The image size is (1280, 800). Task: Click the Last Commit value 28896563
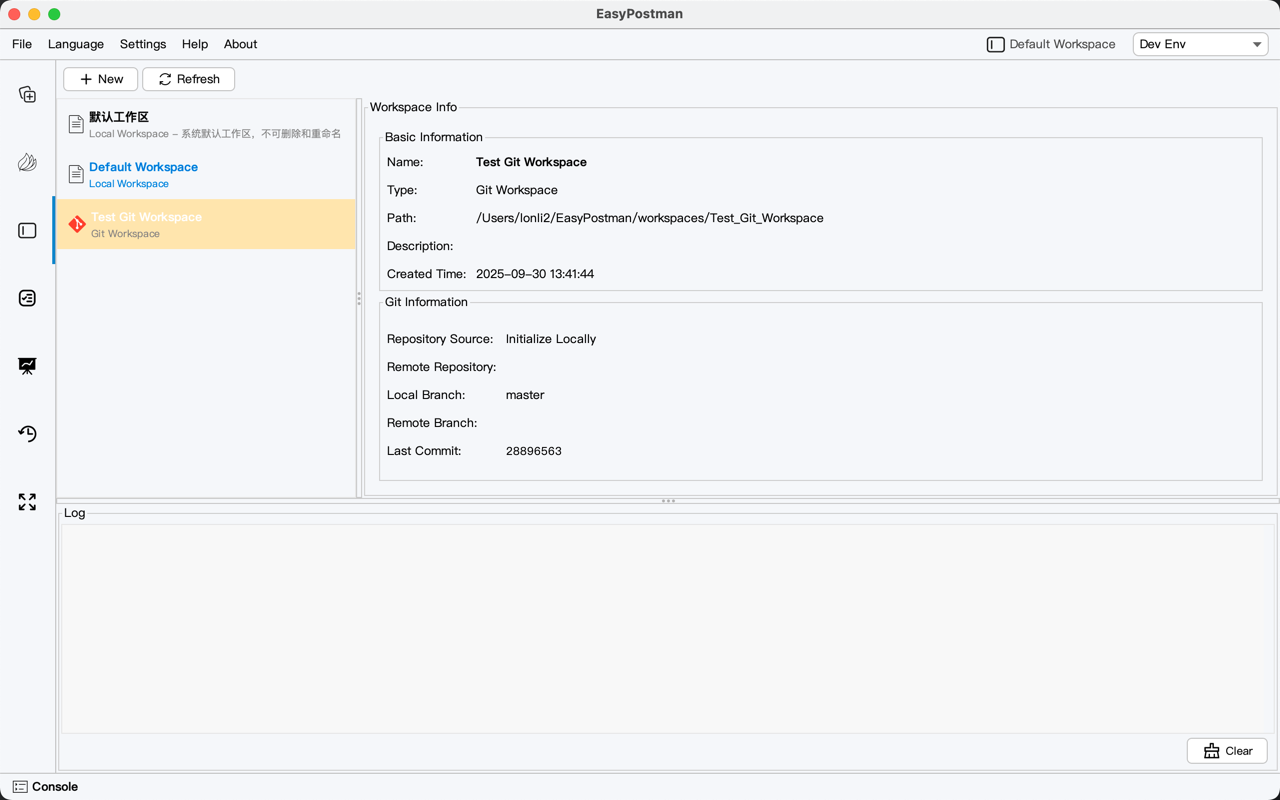pos(534,451)
